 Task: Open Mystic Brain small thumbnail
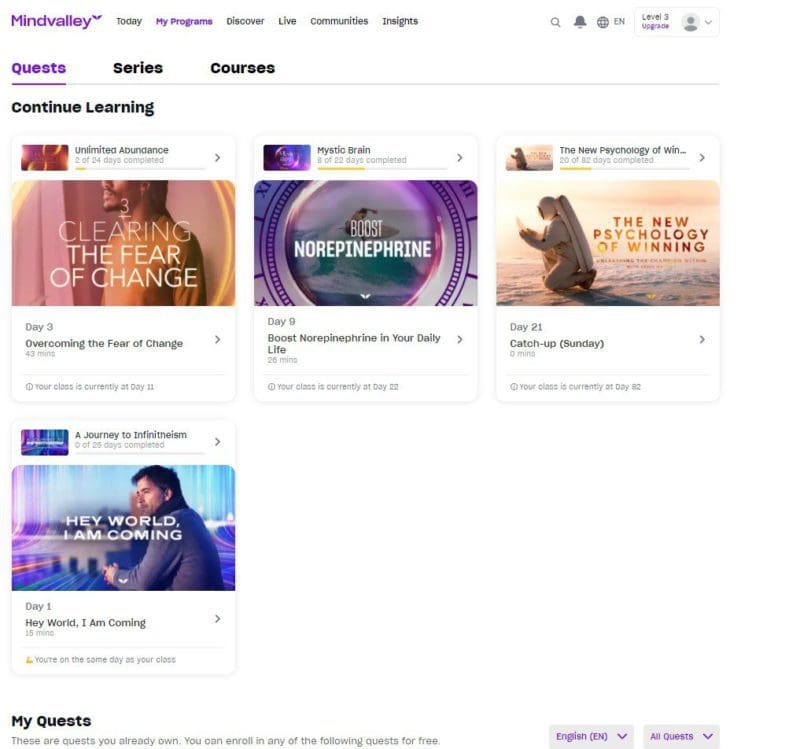tap(287, 157)
